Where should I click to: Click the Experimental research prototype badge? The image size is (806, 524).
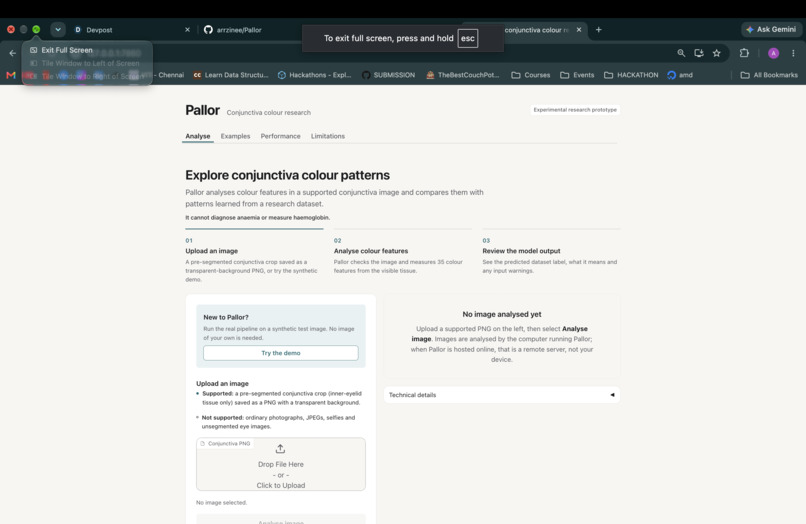575,110
